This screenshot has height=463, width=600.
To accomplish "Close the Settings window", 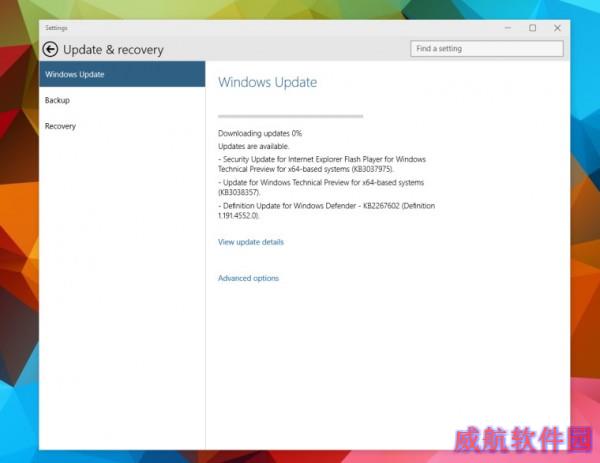I will tap(557, 28).
